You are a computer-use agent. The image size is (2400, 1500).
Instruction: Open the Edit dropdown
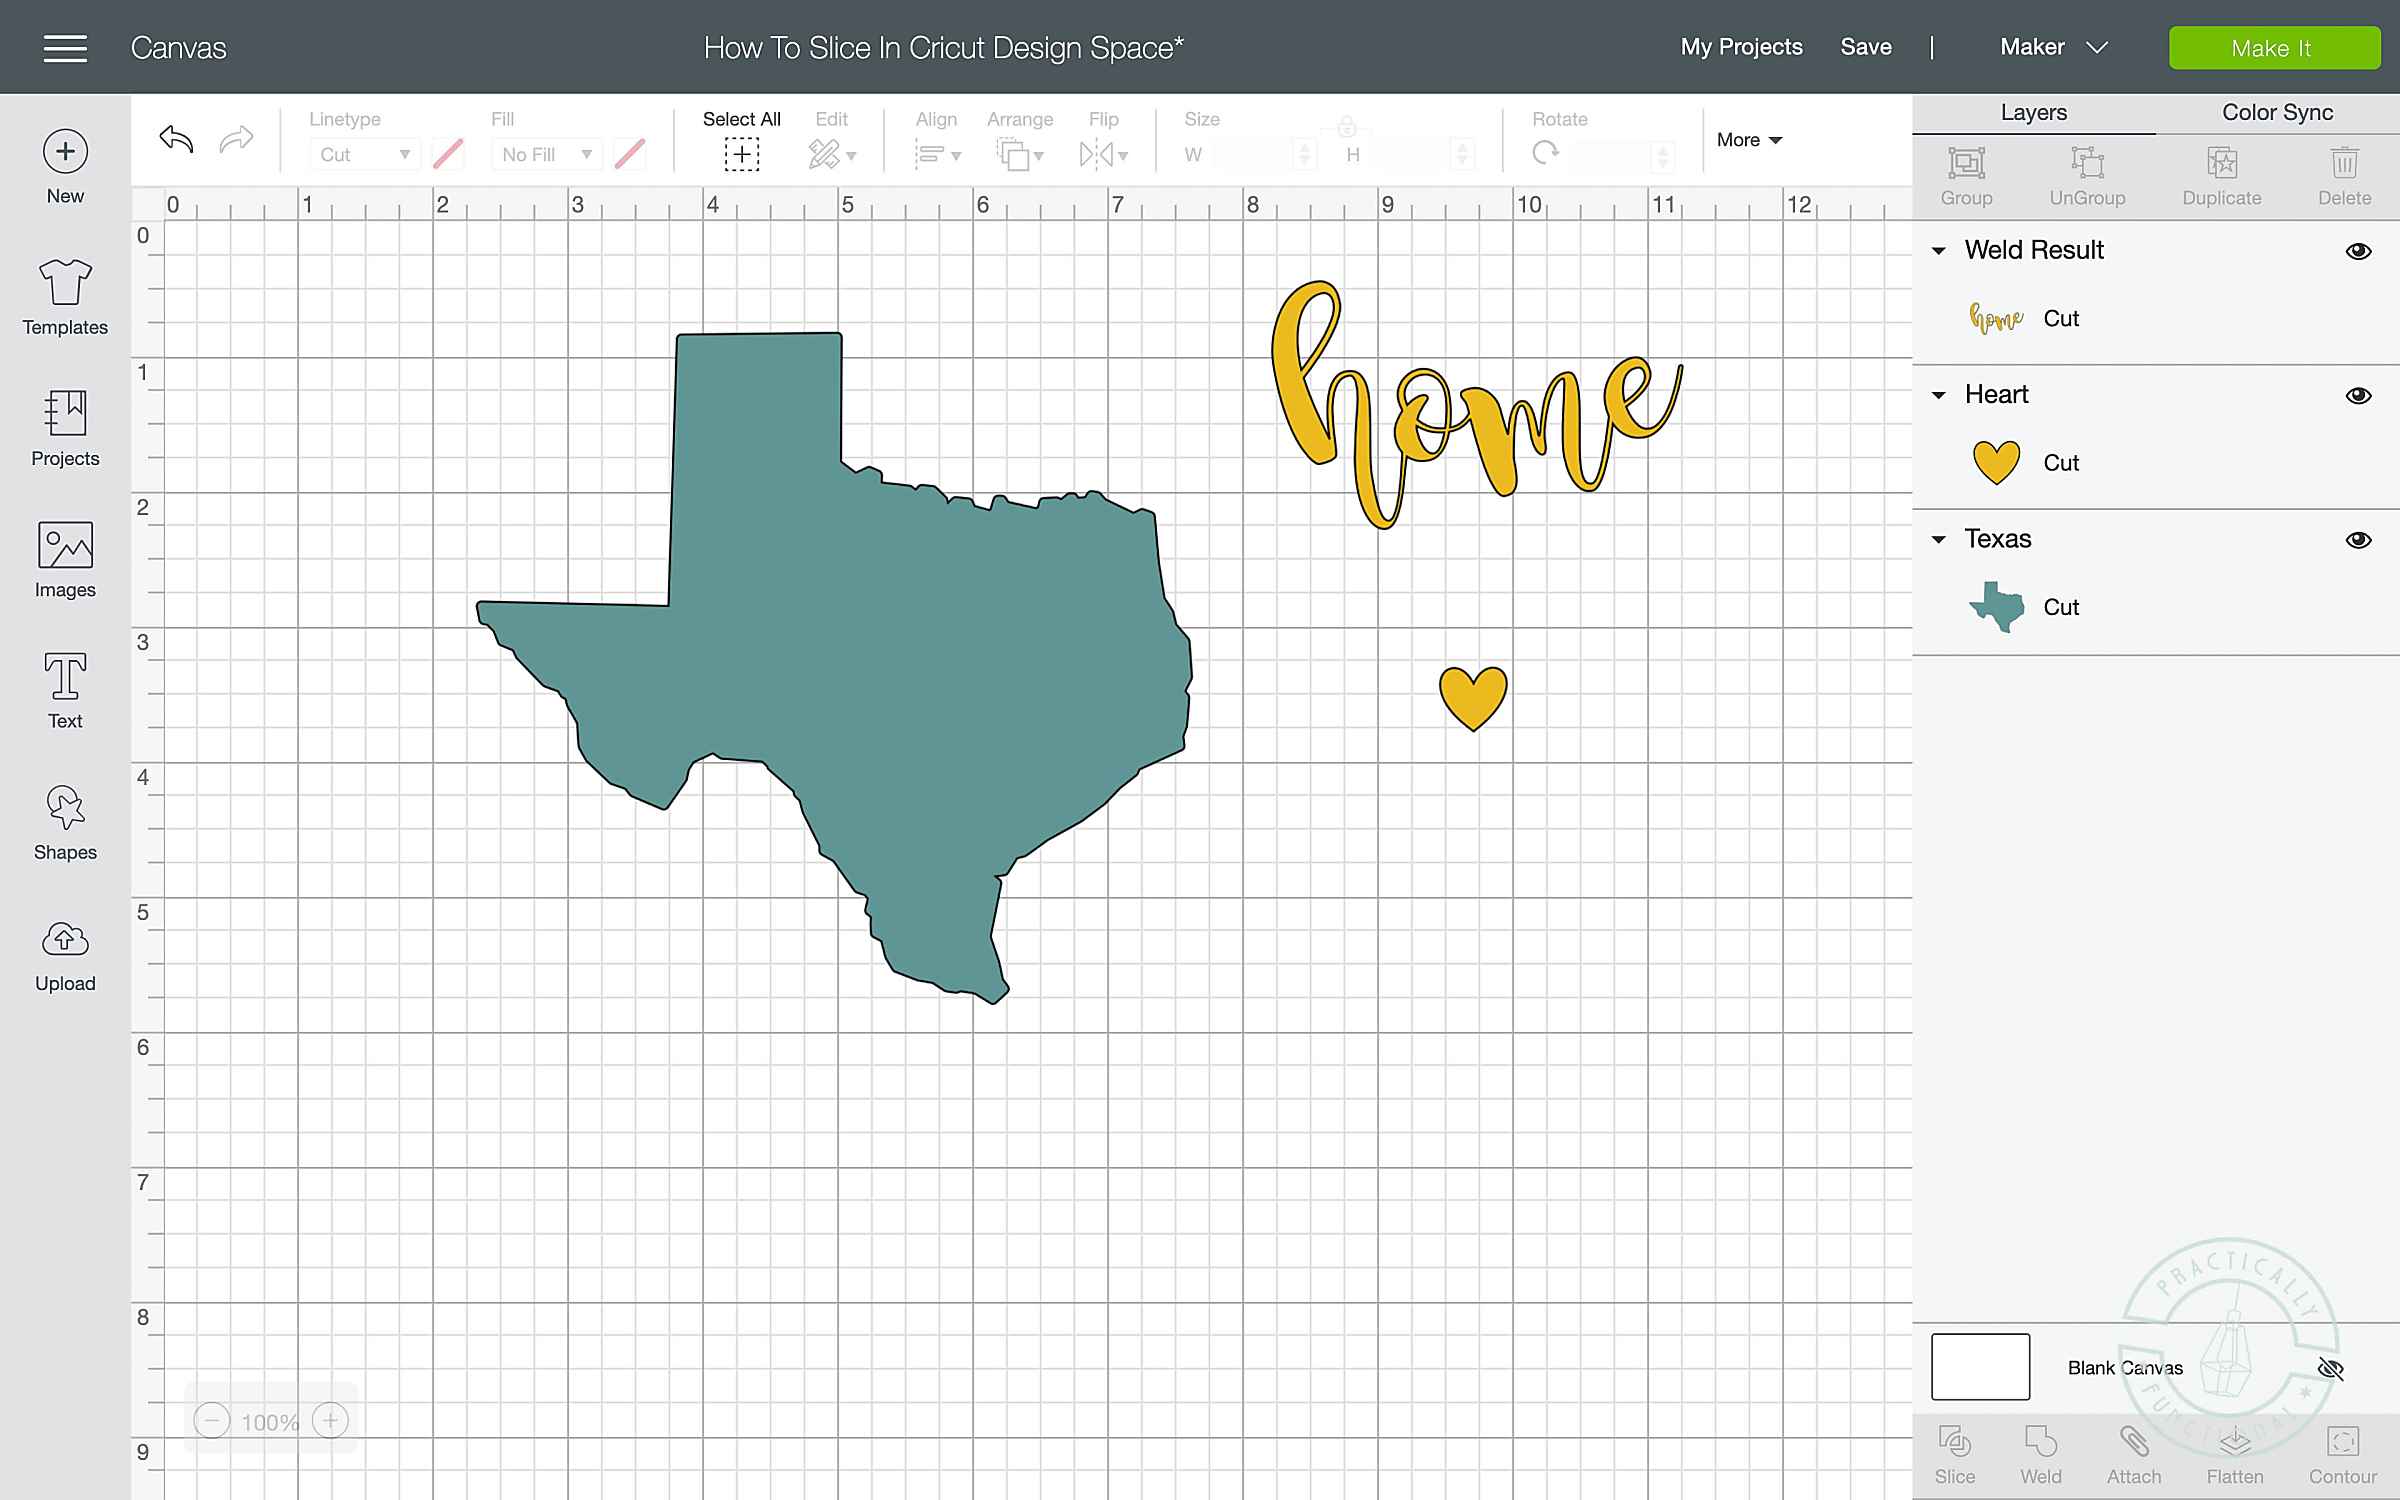(832, 154)
